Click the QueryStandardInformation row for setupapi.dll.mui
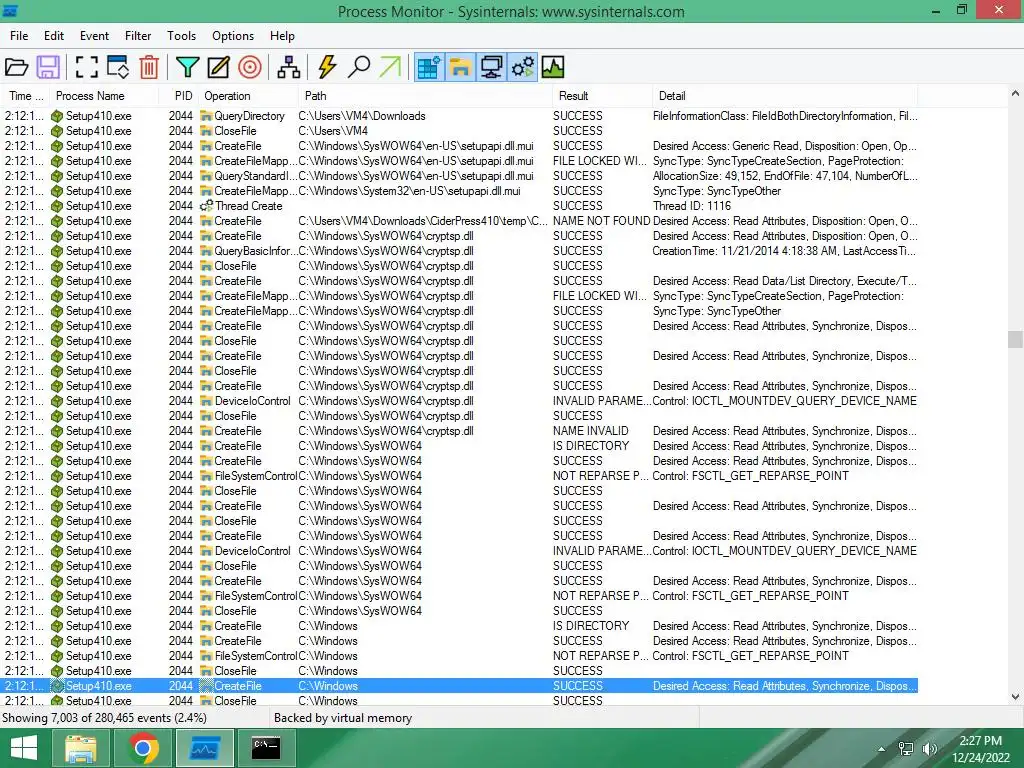Image resolution: width=1024 pixels, height=768 pixels. click(459, 176)
